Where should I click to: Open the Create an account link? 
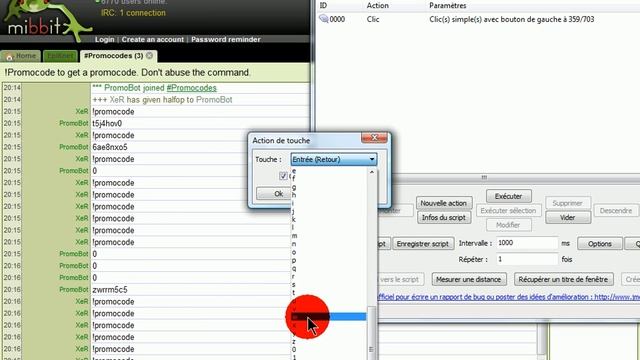coord(153,39)
